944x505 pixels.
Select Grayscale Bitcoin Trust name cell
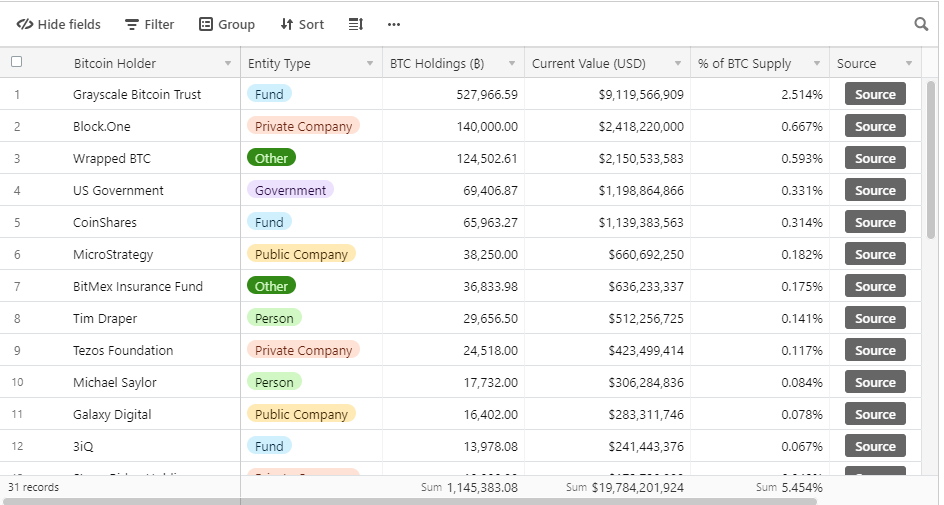pyautogui.click(x=137, y=94)
